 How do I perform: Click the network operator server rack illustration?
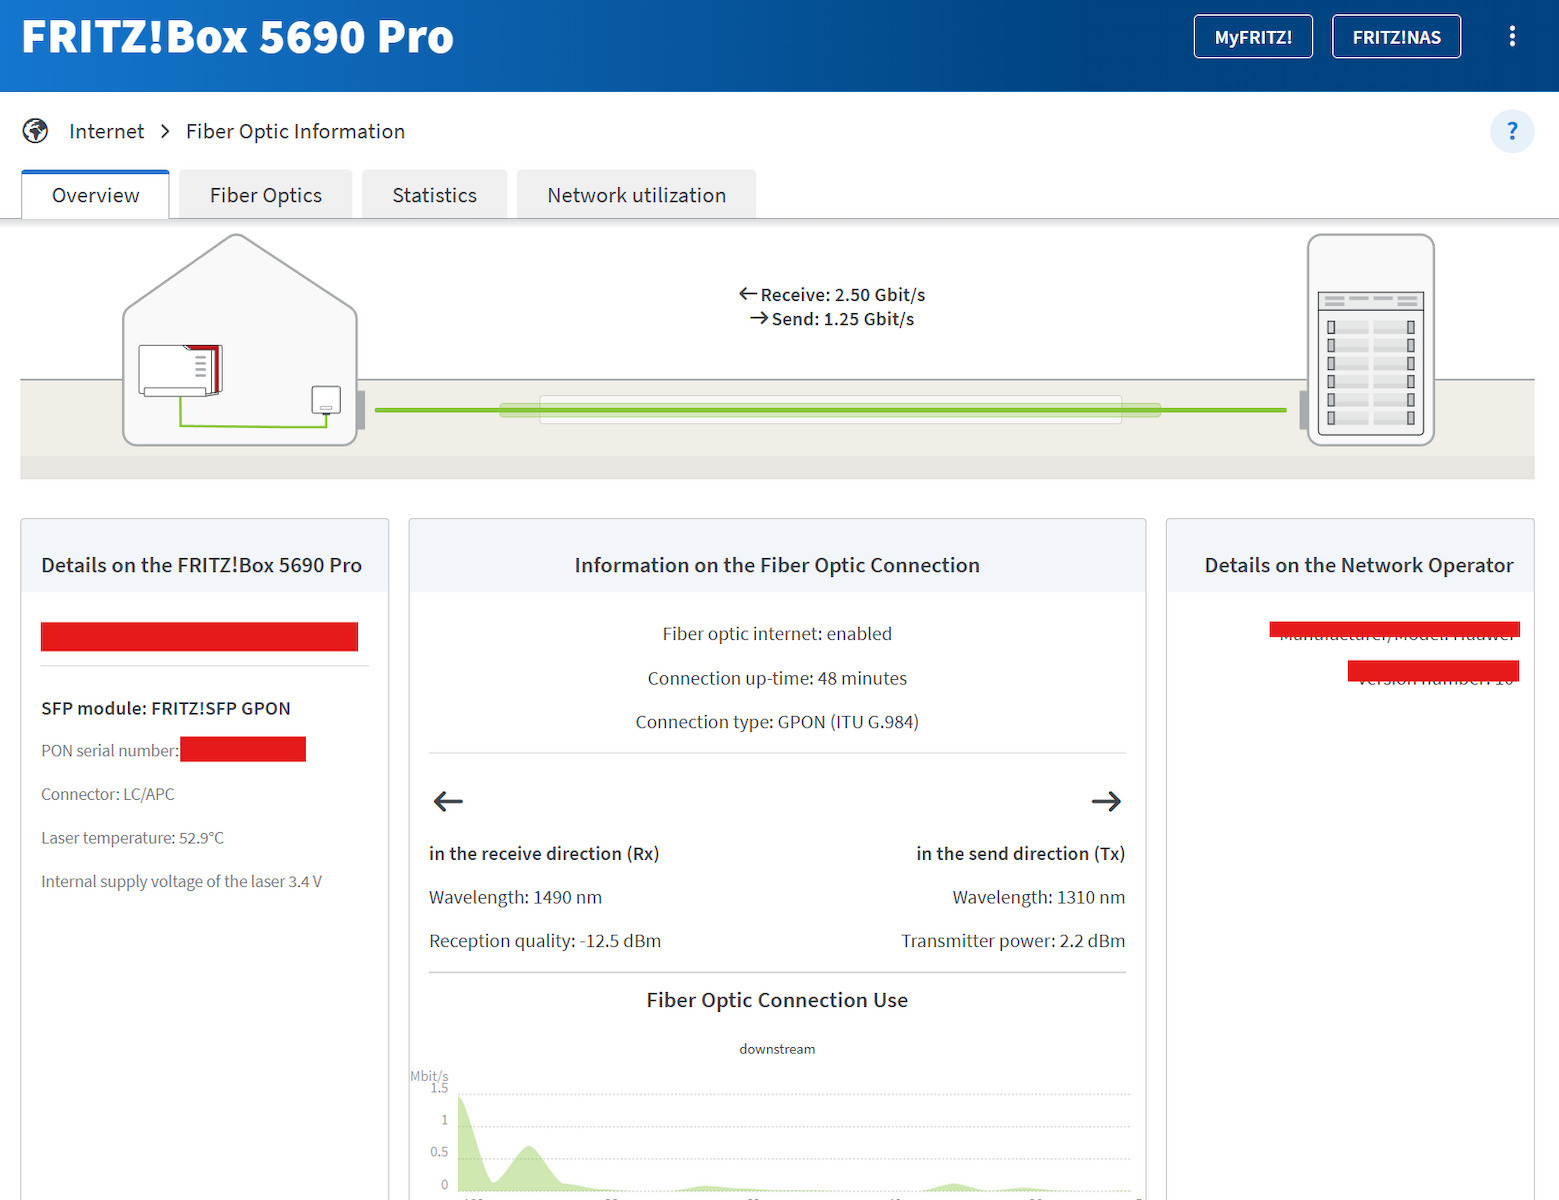(x=1371, y=340)
